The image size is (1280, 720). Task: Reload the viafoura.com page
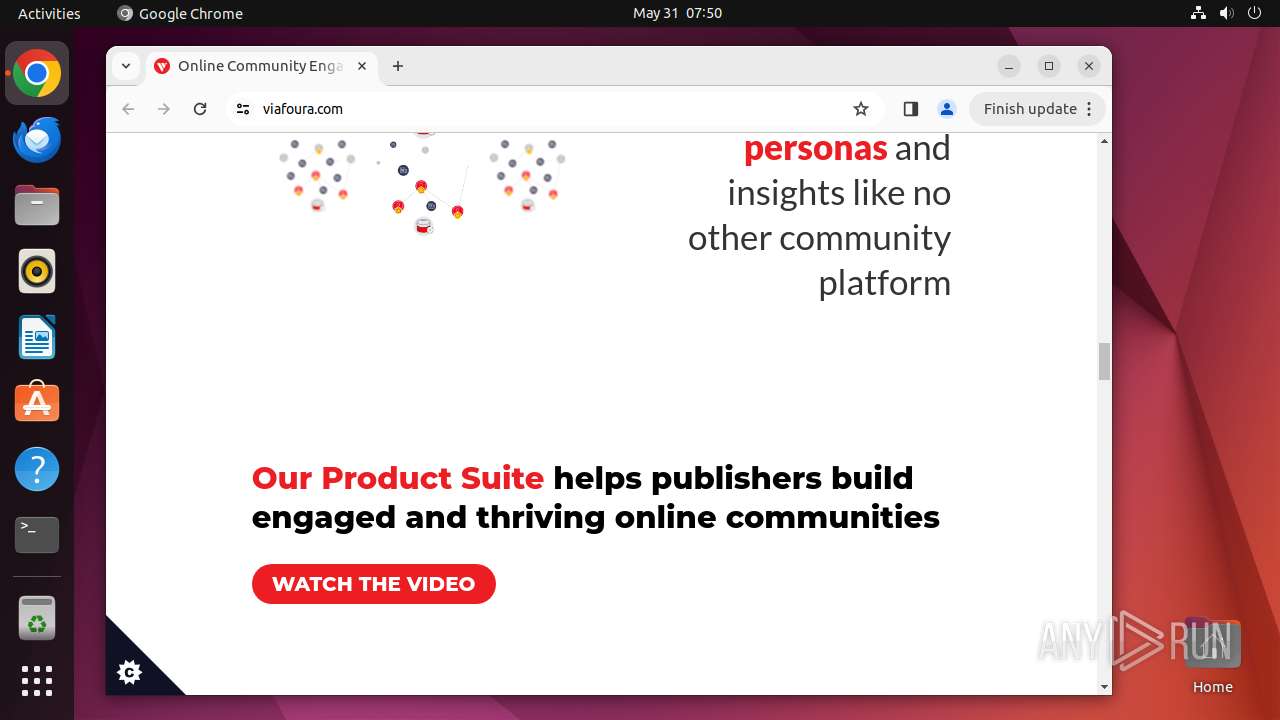pyautogui.click(x=200, y=109)
